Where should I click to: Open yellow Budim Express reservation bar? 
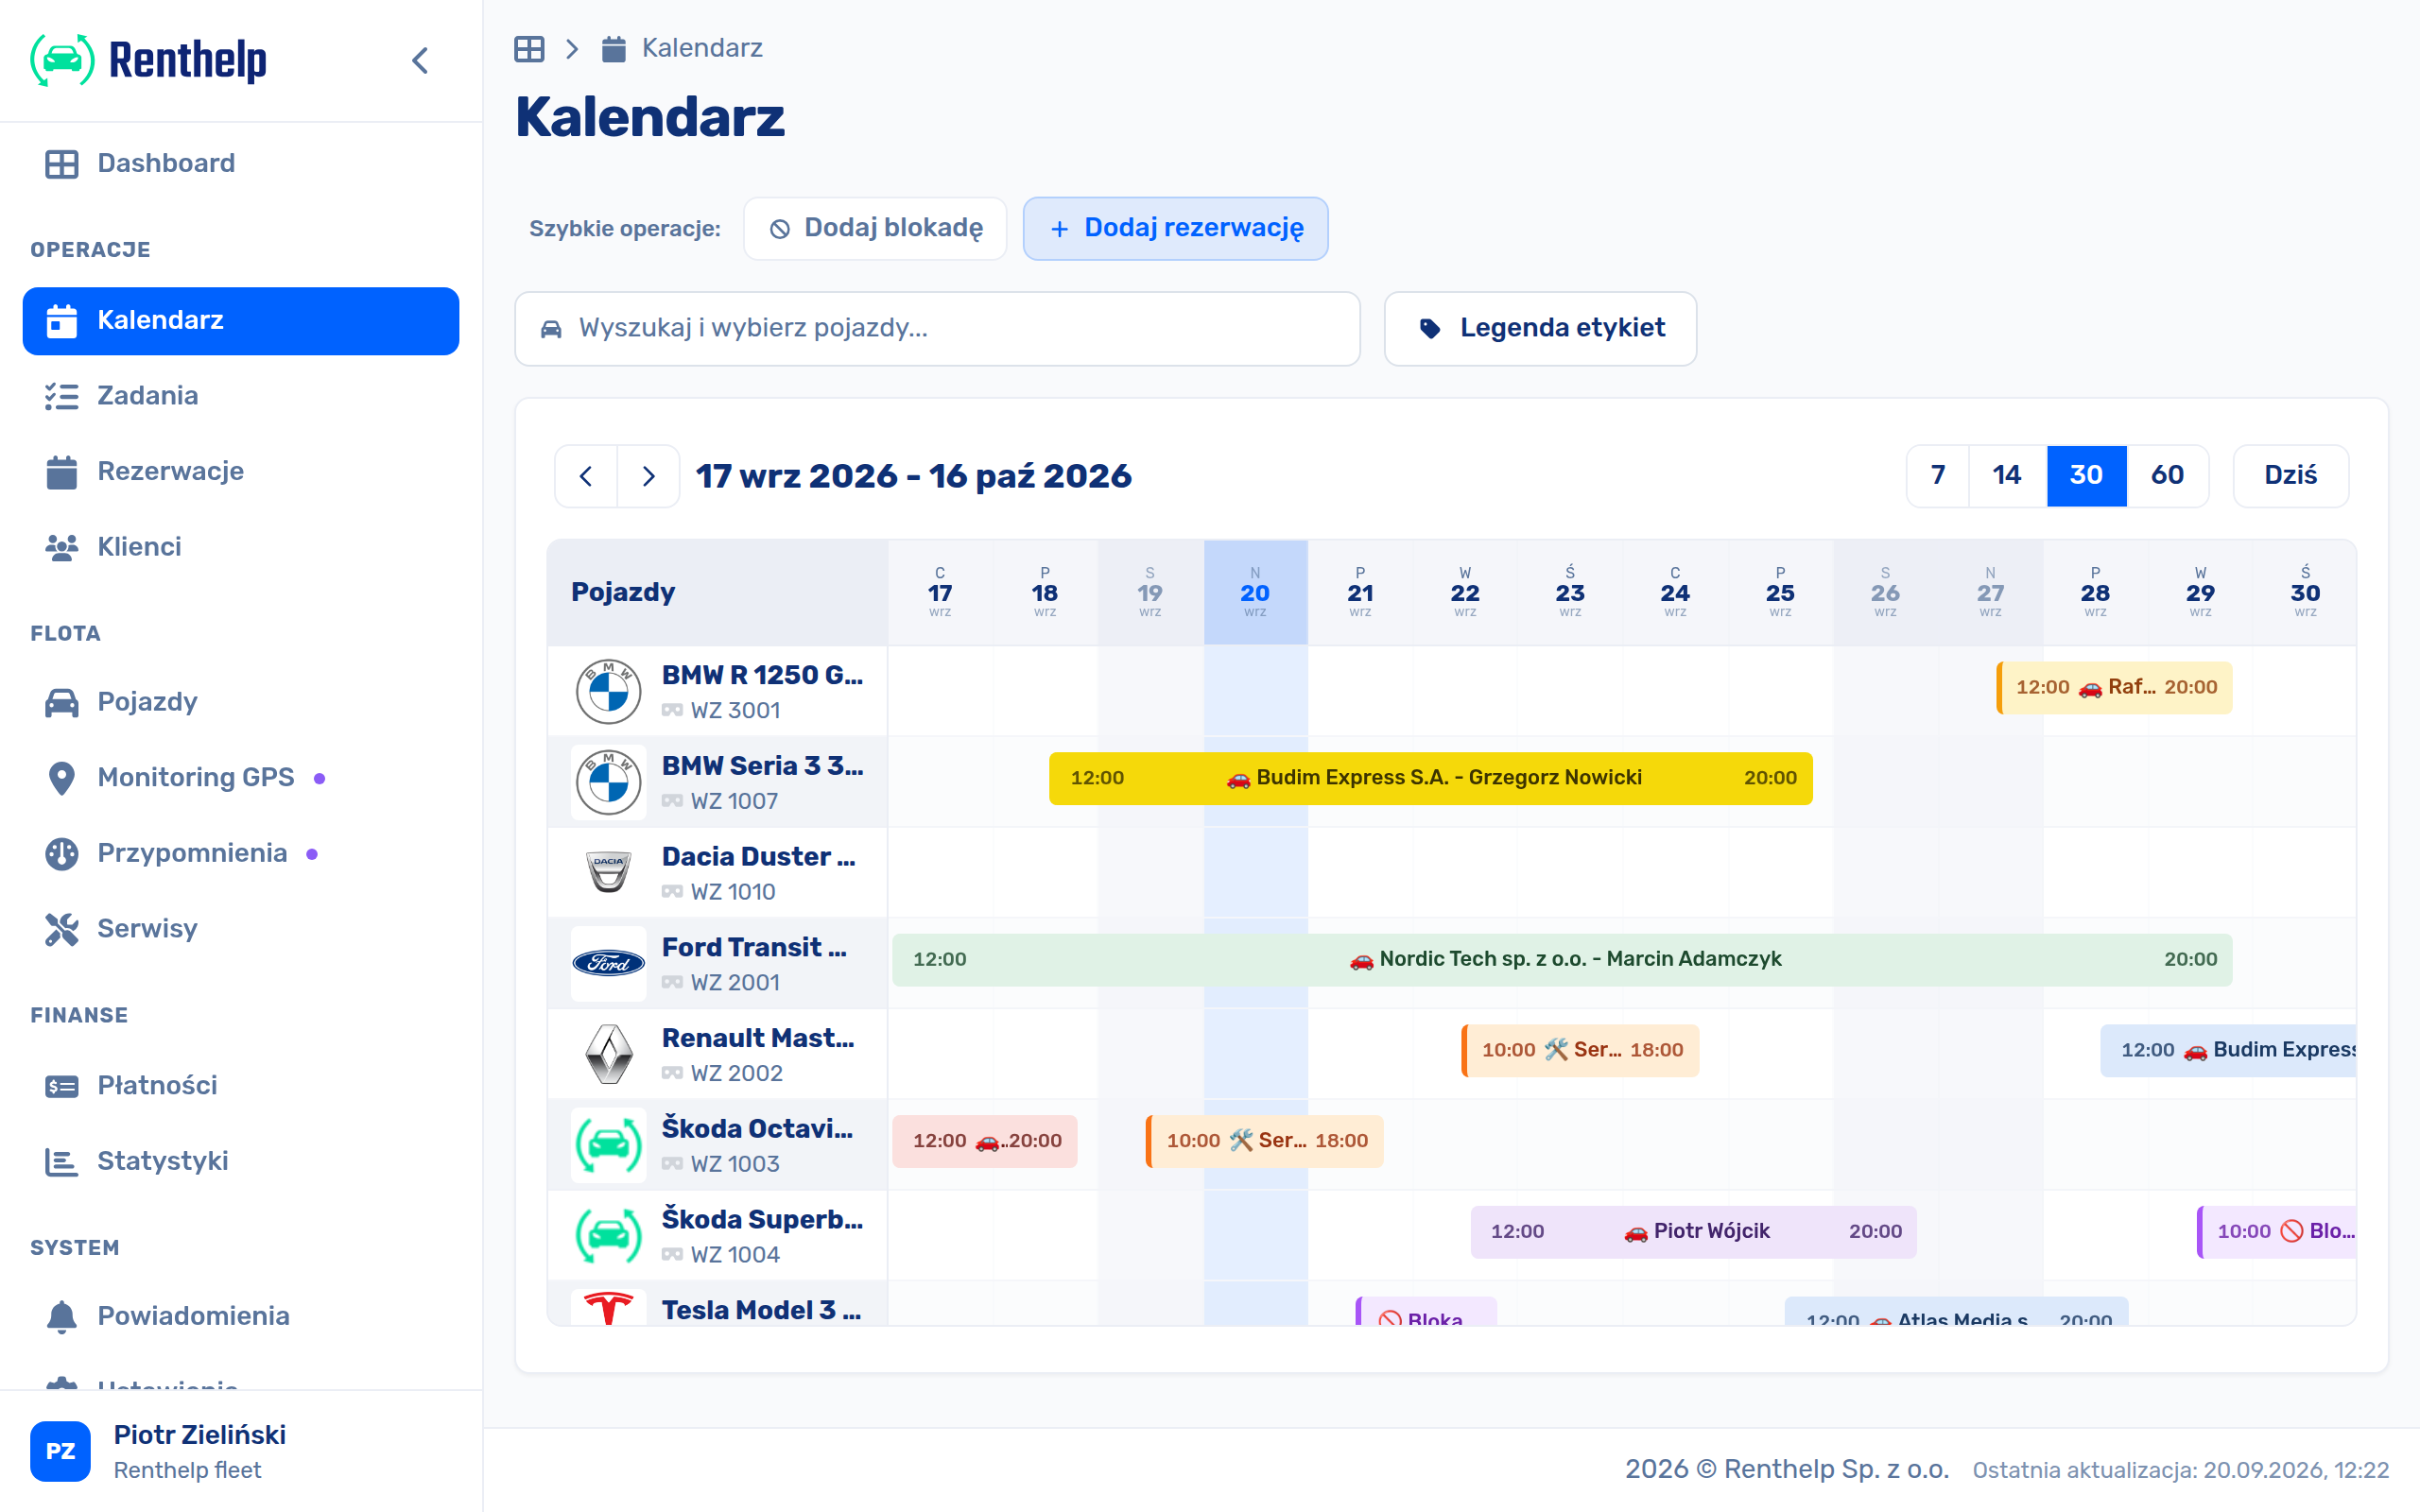click(1430, 778)
